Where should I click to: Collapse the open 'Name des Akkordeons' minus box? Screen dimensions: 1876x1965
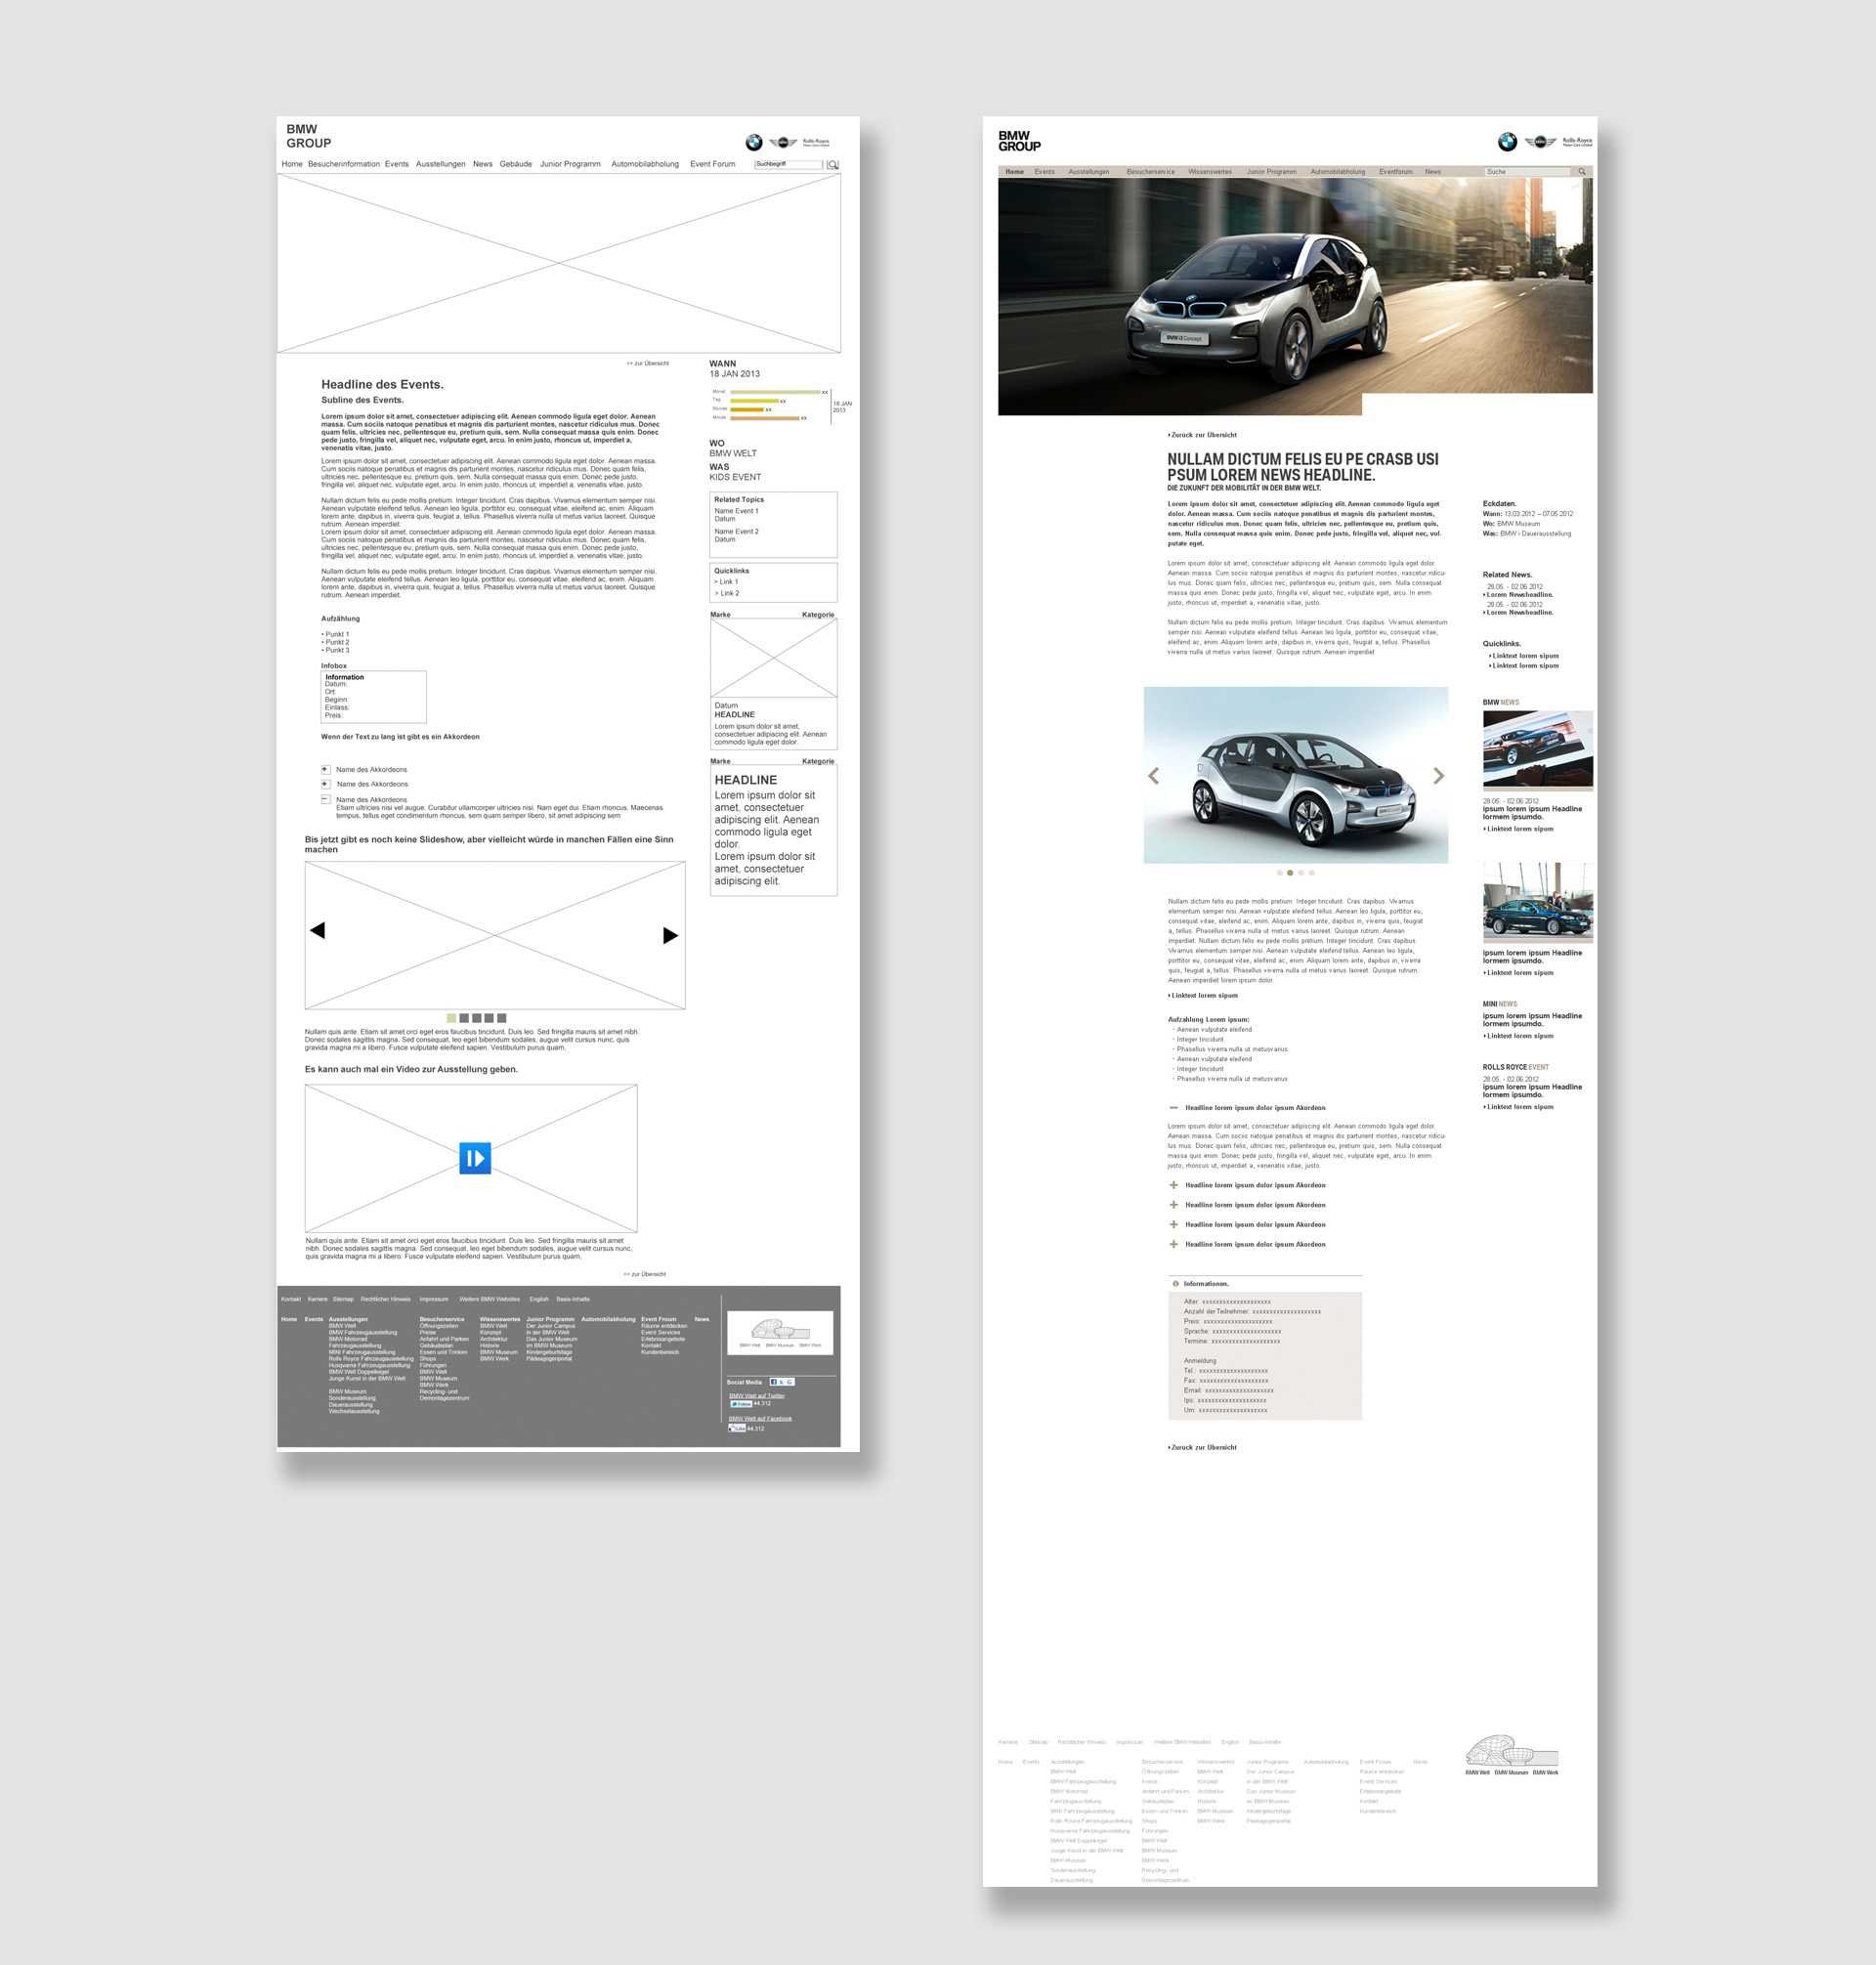[325, 799]
